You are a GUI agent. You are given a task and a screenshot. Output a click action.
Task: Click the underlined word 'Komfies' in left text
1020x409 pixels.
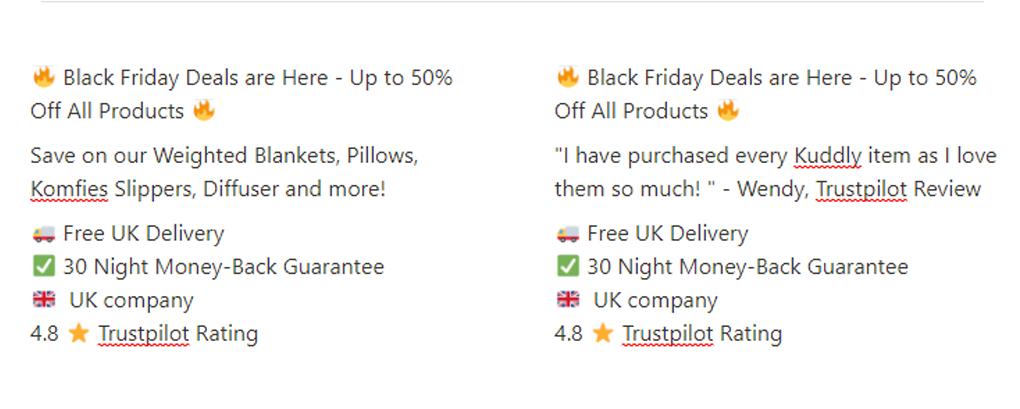(x=70, y=189)
